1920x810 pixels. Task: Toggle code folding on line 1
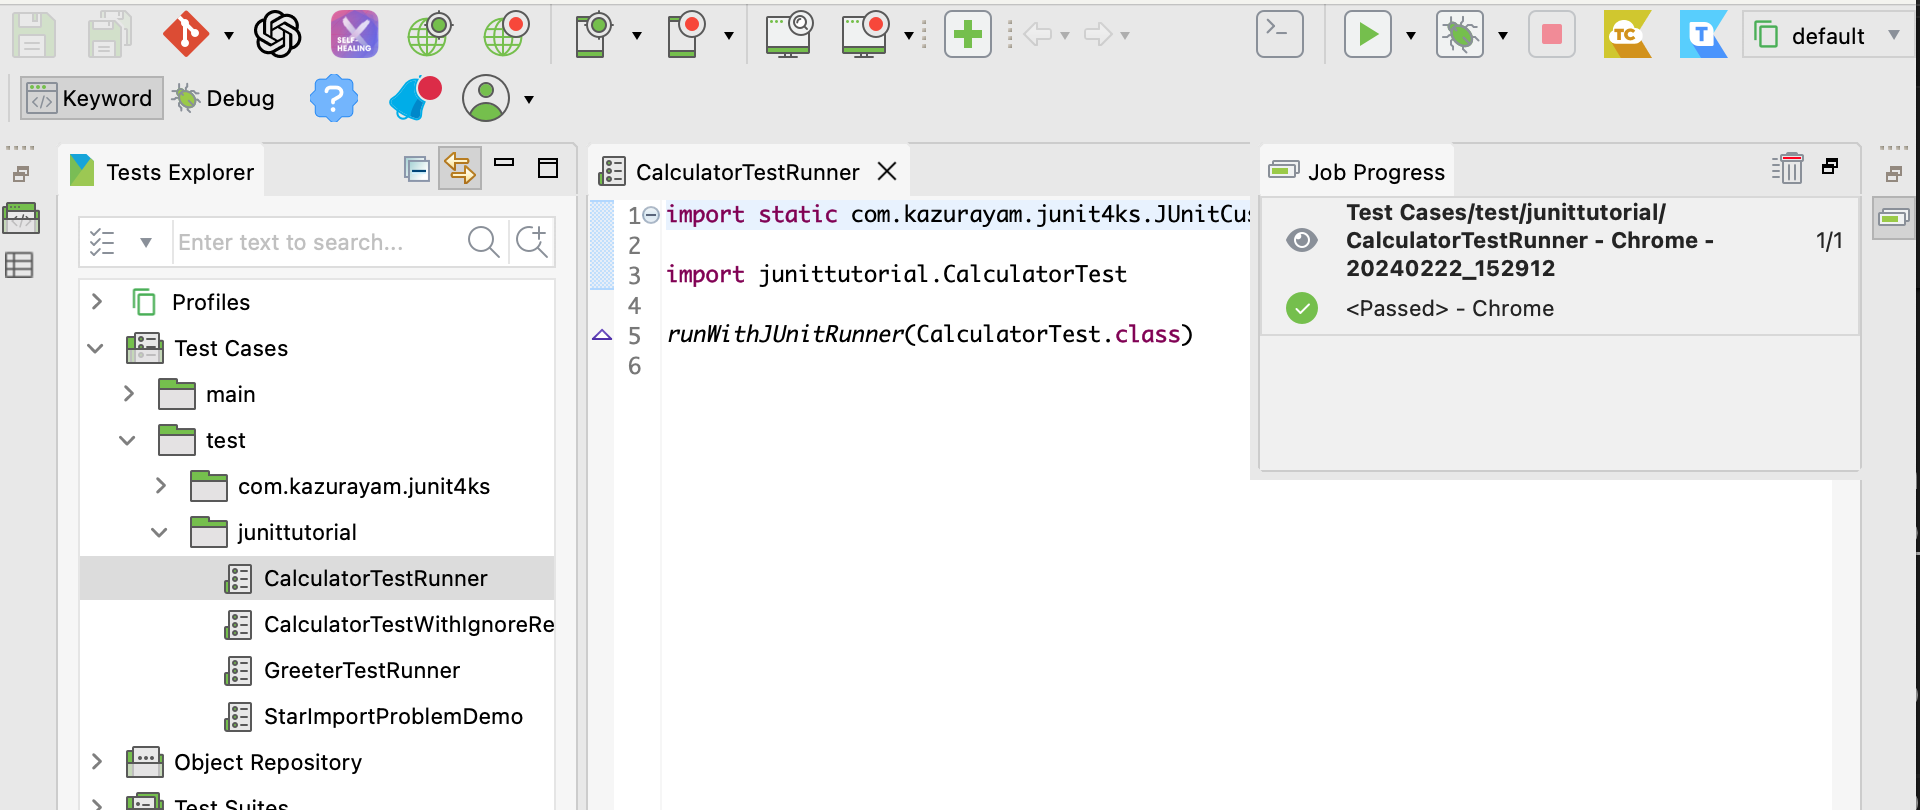pos(651,215)
